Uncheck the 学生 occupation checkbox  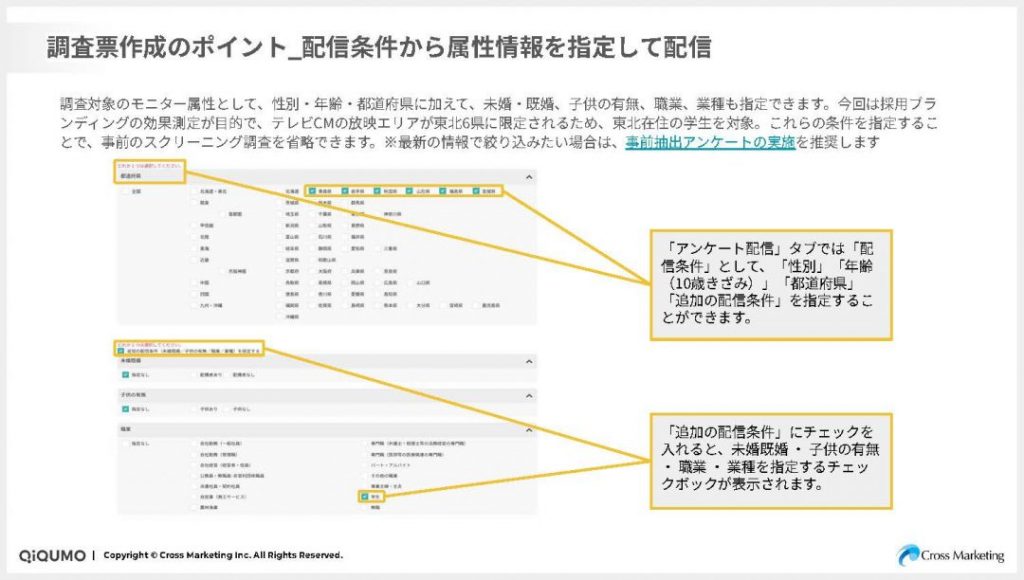364,496
